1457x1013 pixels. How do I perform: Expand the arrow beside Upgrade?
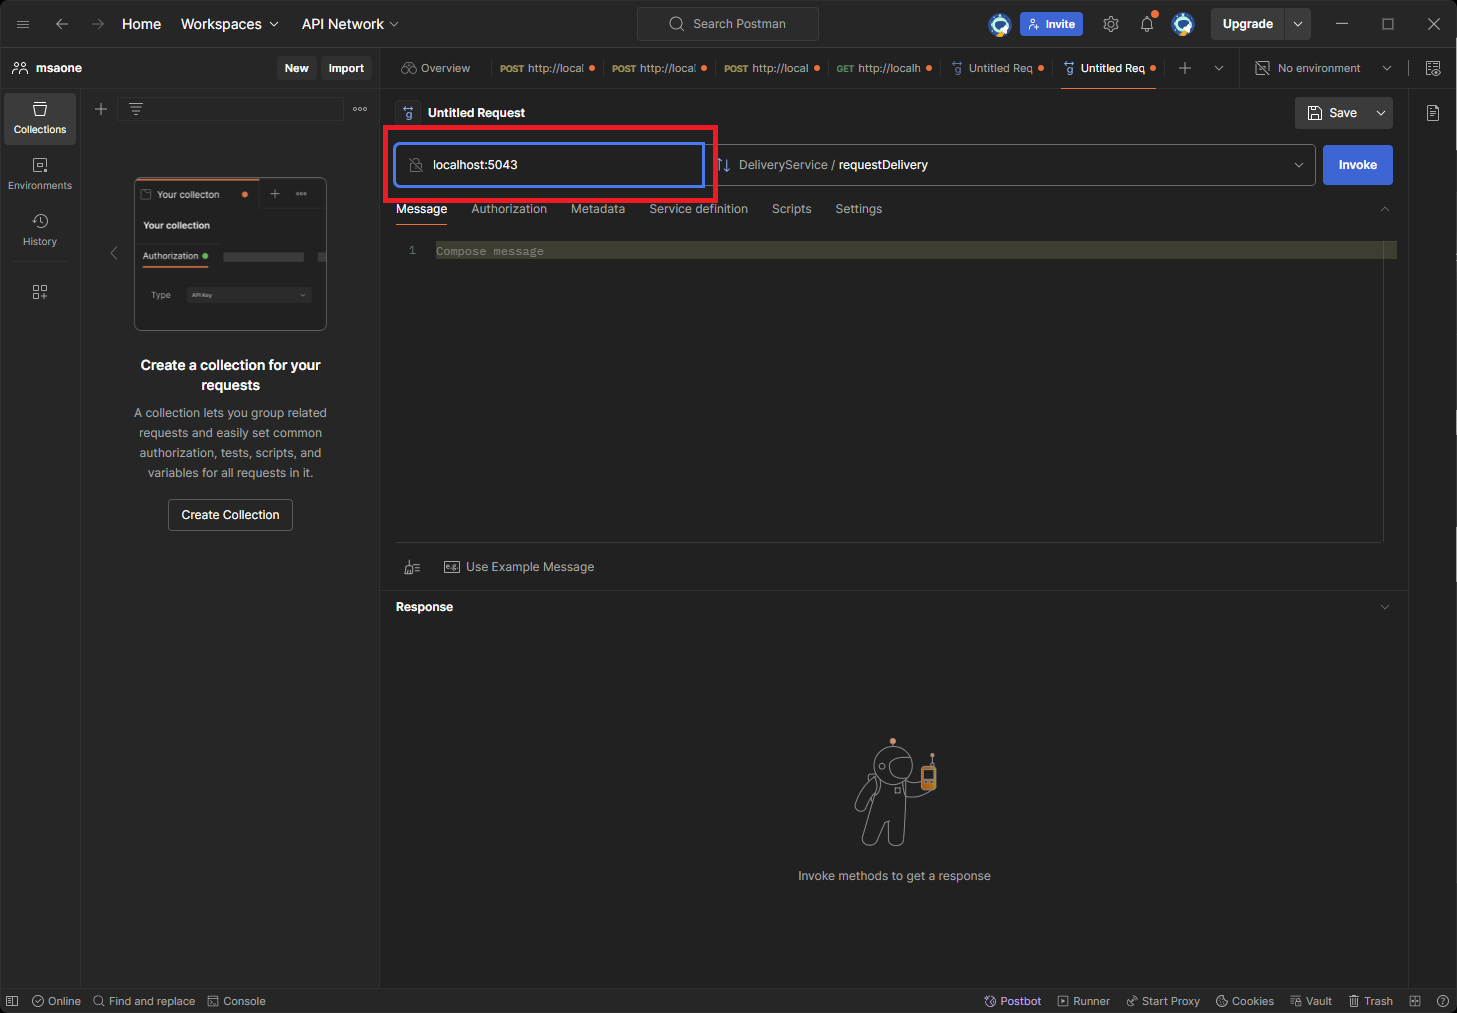tap(1297, 24)
